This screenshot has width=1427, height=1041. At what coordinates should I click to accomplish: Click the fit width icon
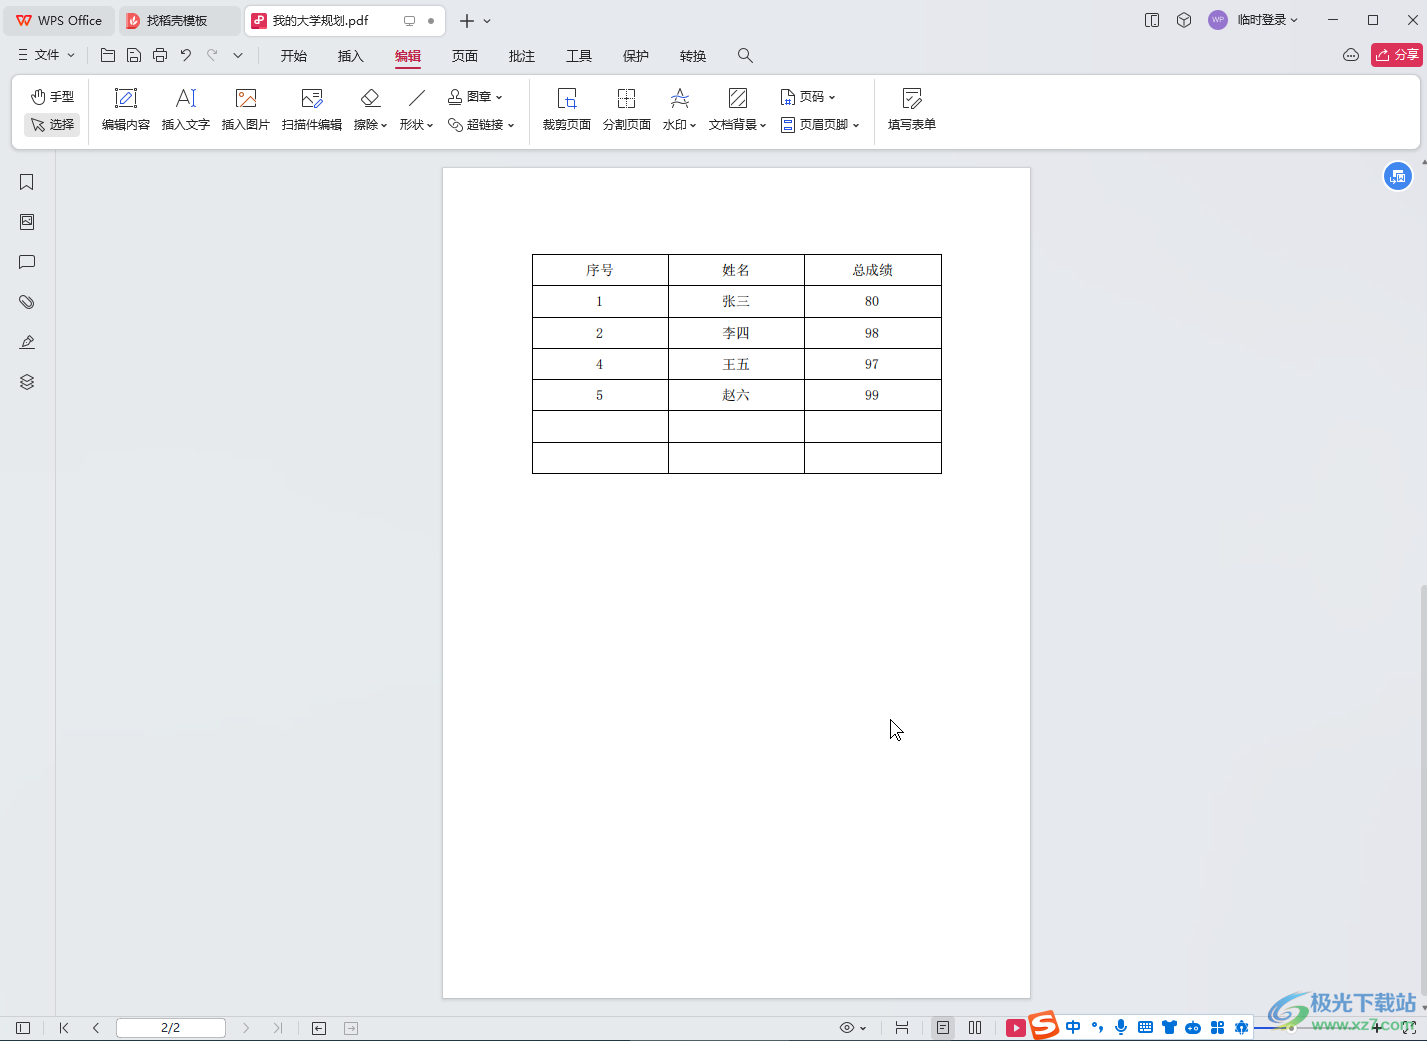click(902, 1028)
